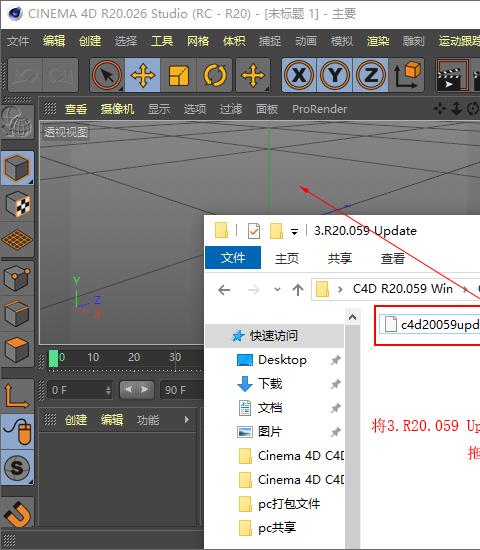Click navigation pane scroll up arrow
The height and width of the screenshot is (550, 480).
(353, 317)
